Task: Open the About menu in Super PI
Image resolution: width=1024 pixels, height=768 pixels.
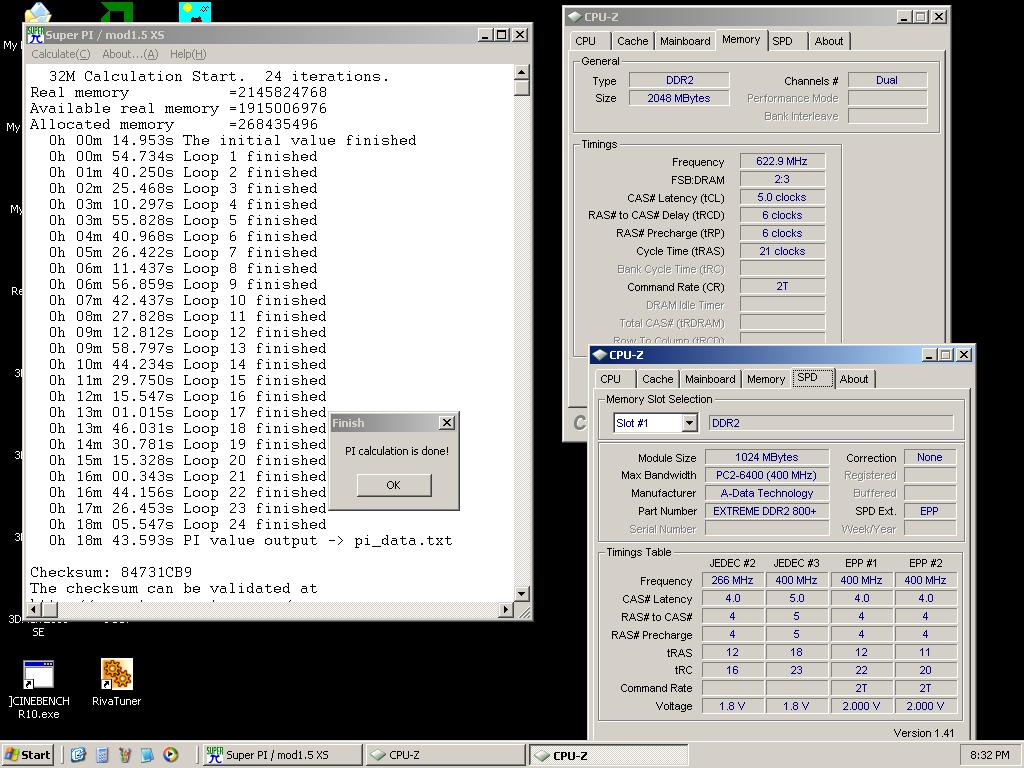Action: point(130,54)
